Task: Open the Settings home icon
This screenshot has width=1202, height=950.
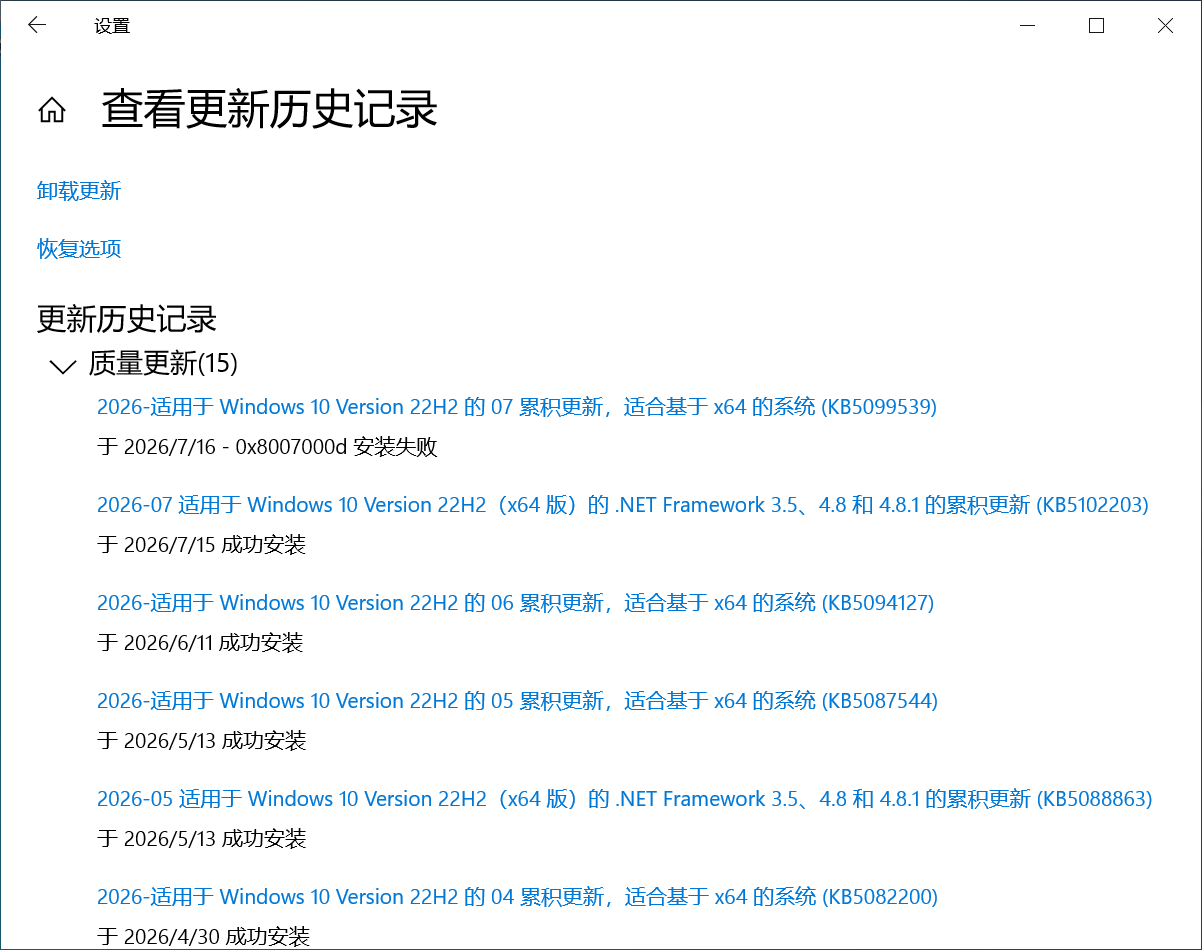Action: pos(52,110)
